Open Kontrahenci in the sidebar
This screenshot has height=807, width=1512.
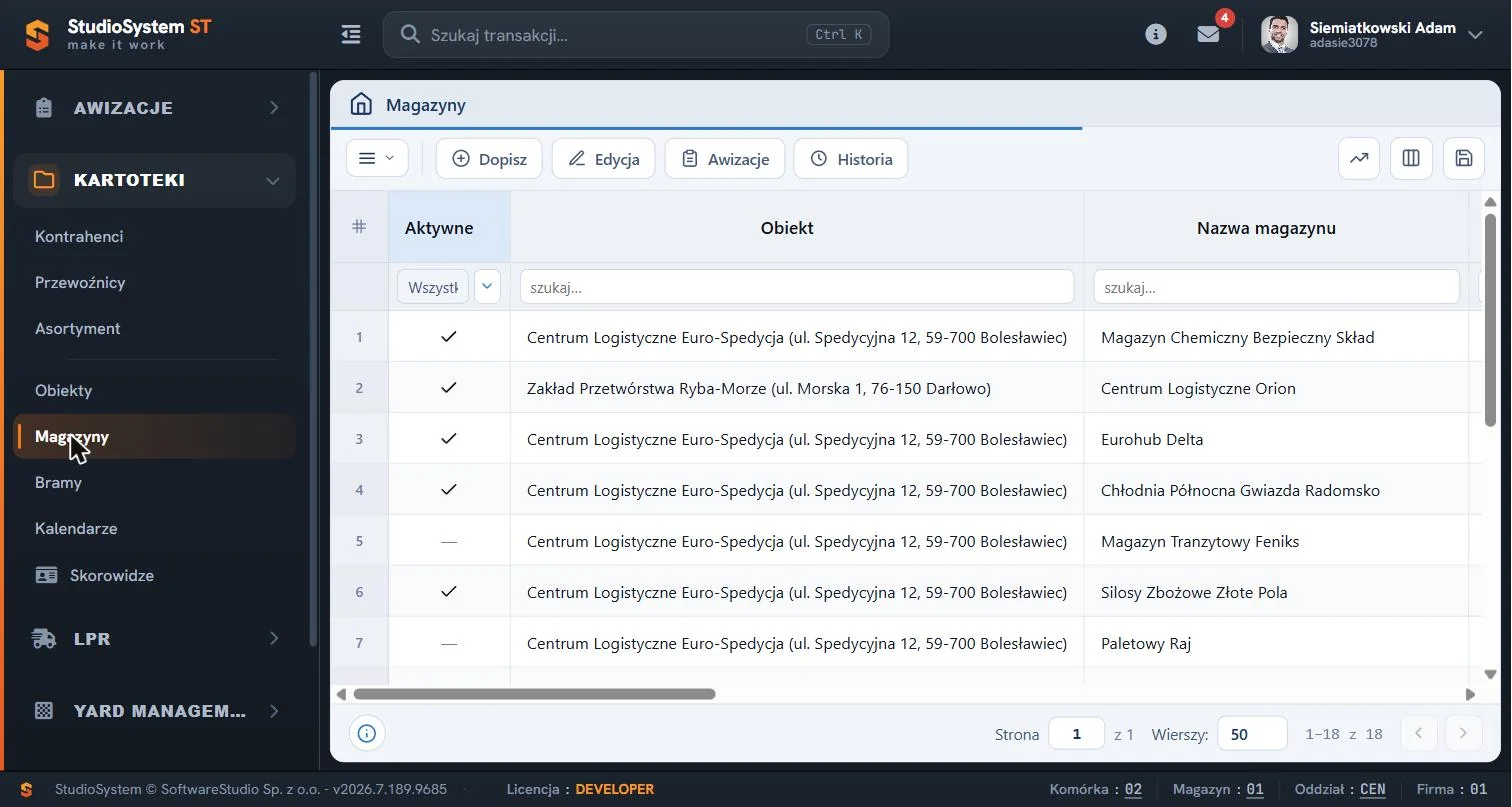(79, 236)
